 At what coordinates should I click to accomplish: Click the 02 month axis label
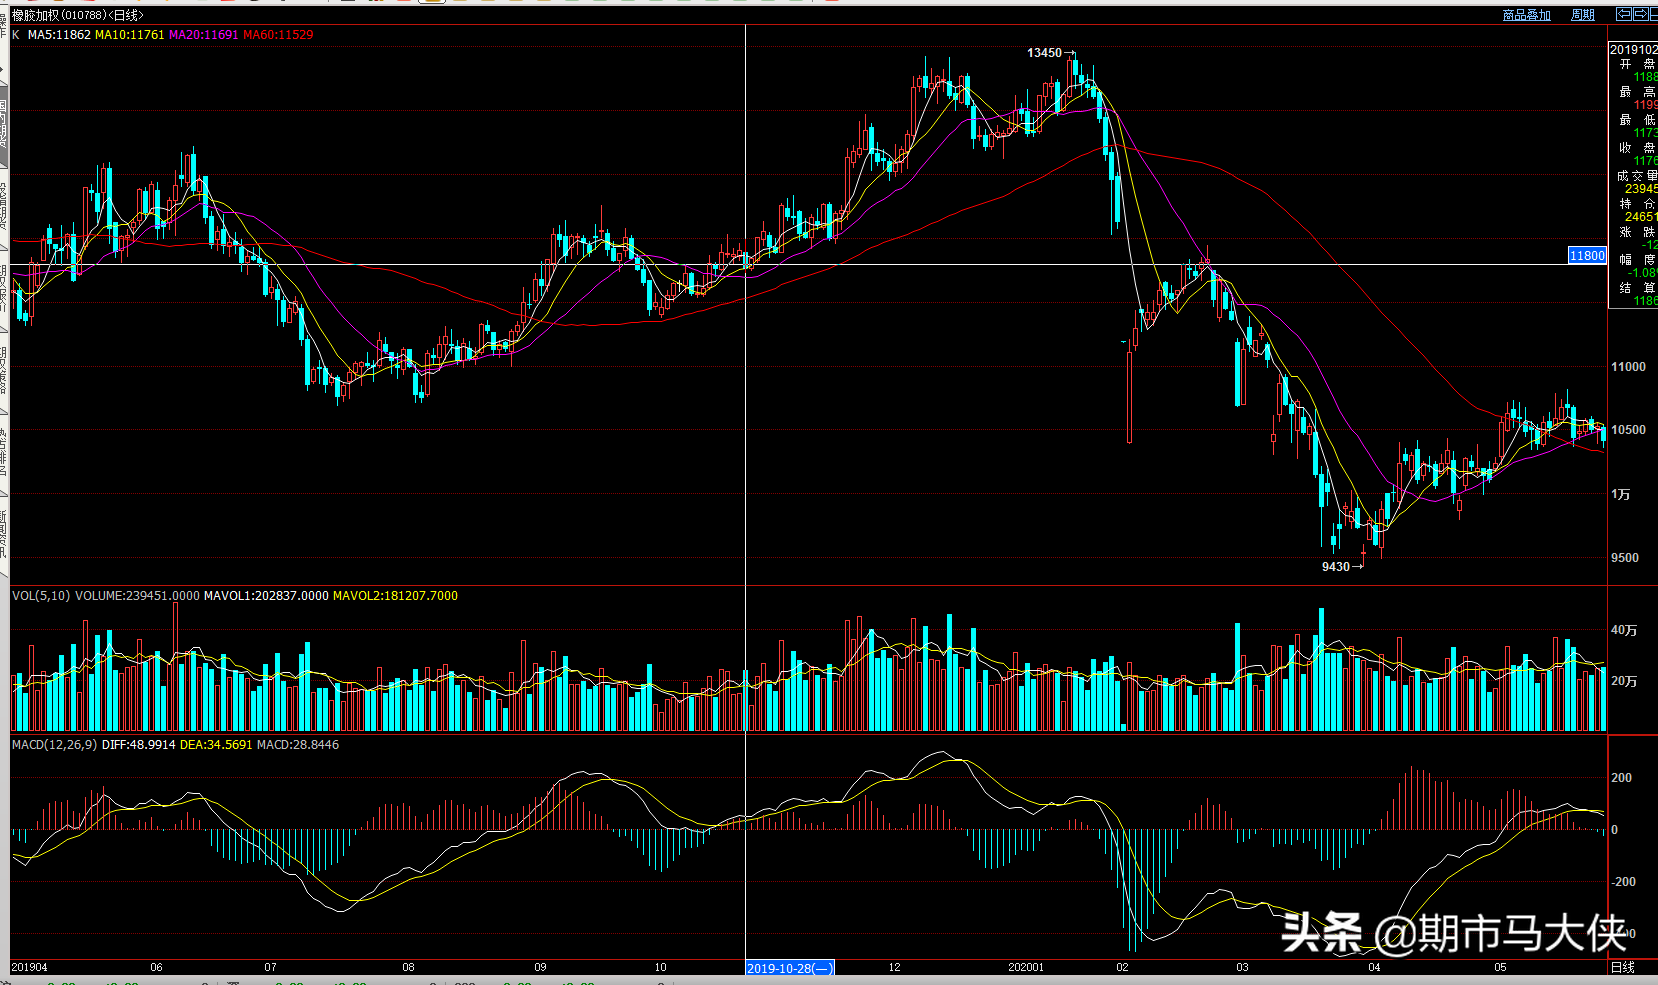click(1122, 967)
